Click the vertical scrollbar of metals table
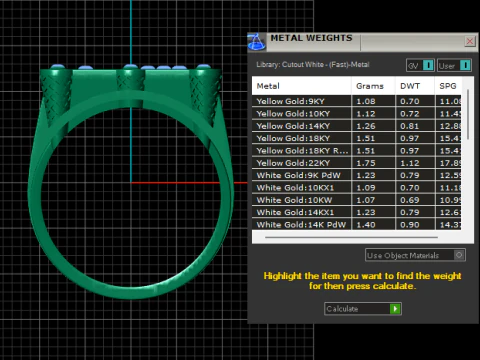This screenshot has height=360, width=480. [468, 114]
